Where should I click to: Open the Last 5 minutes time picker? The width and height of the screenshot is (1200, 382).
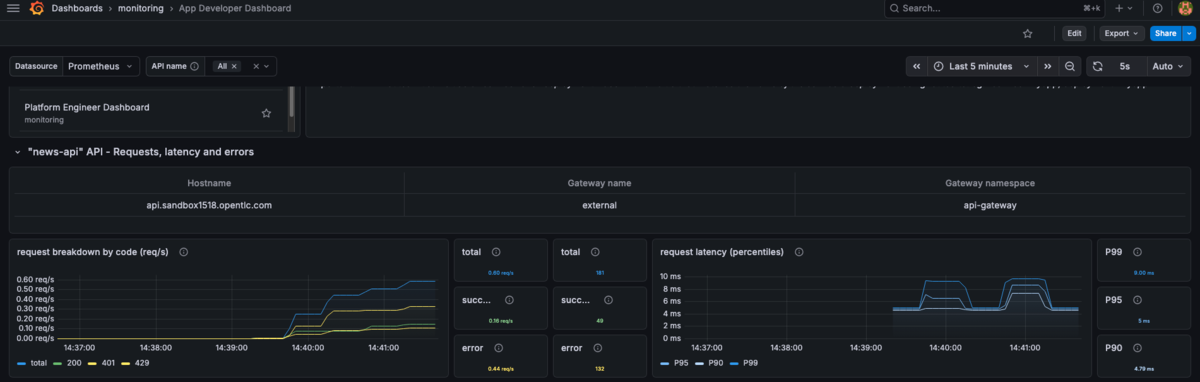(x=982, y=66)
